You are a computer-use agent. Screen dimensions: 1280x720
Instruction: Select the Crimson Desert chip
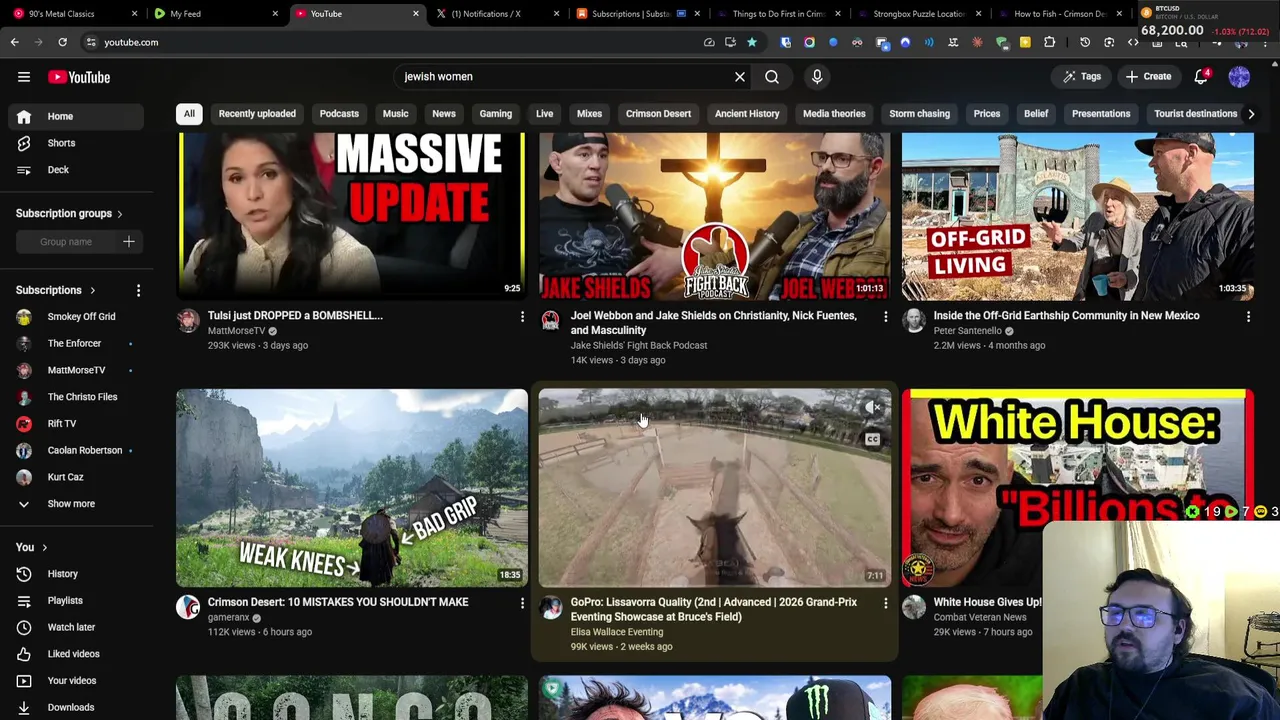(x=658, y=114)
